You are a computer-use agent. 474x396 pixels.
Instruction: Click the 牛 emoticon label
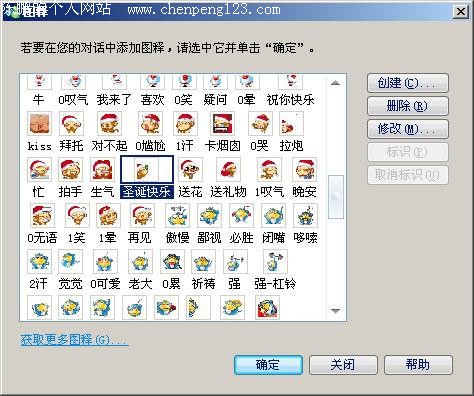click(39, 100)
